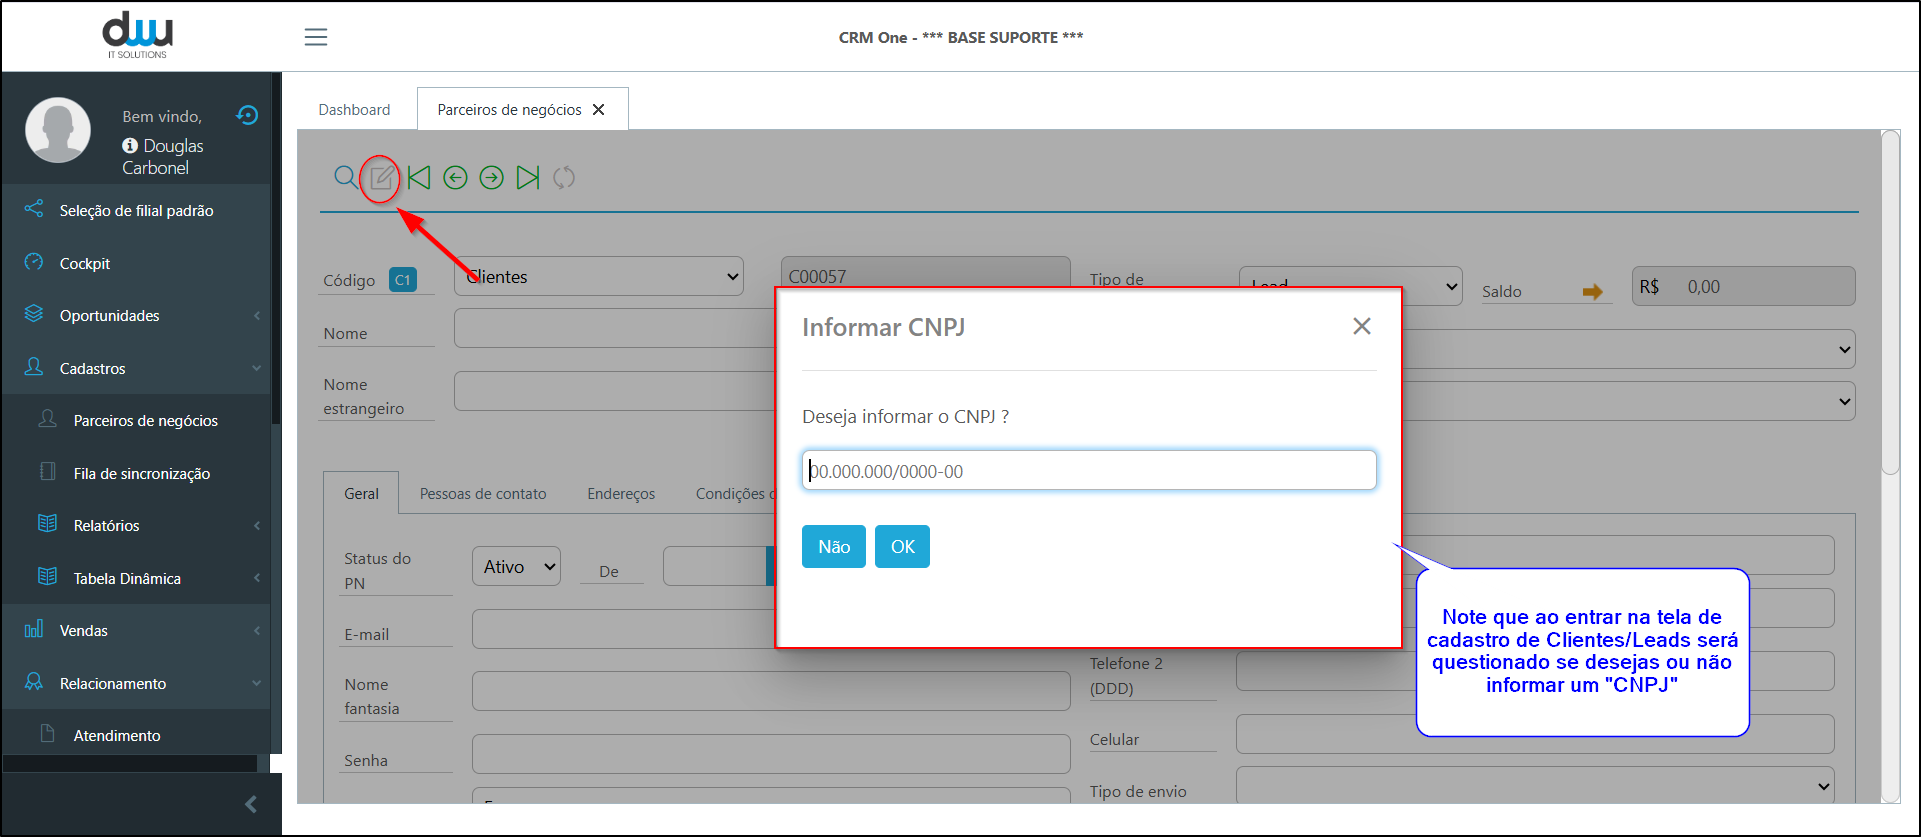Open the Status do PN Ativo dropdown
Image resolution: width=1921 pixels, height=837 pixels.
pyautogui.click(x=516, y=567)
